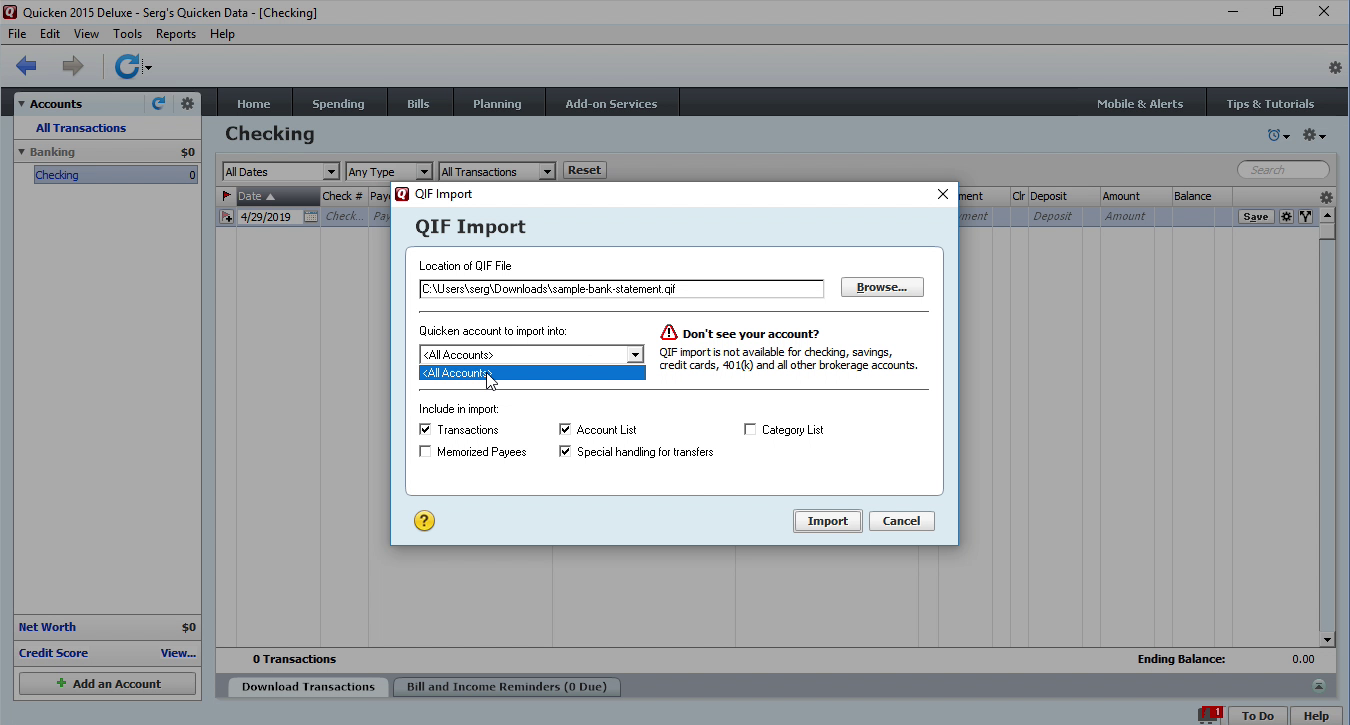Click the register columns gear icon
The height and width of the screenshot is (725, 1350).
click(x=1326, y=197)
